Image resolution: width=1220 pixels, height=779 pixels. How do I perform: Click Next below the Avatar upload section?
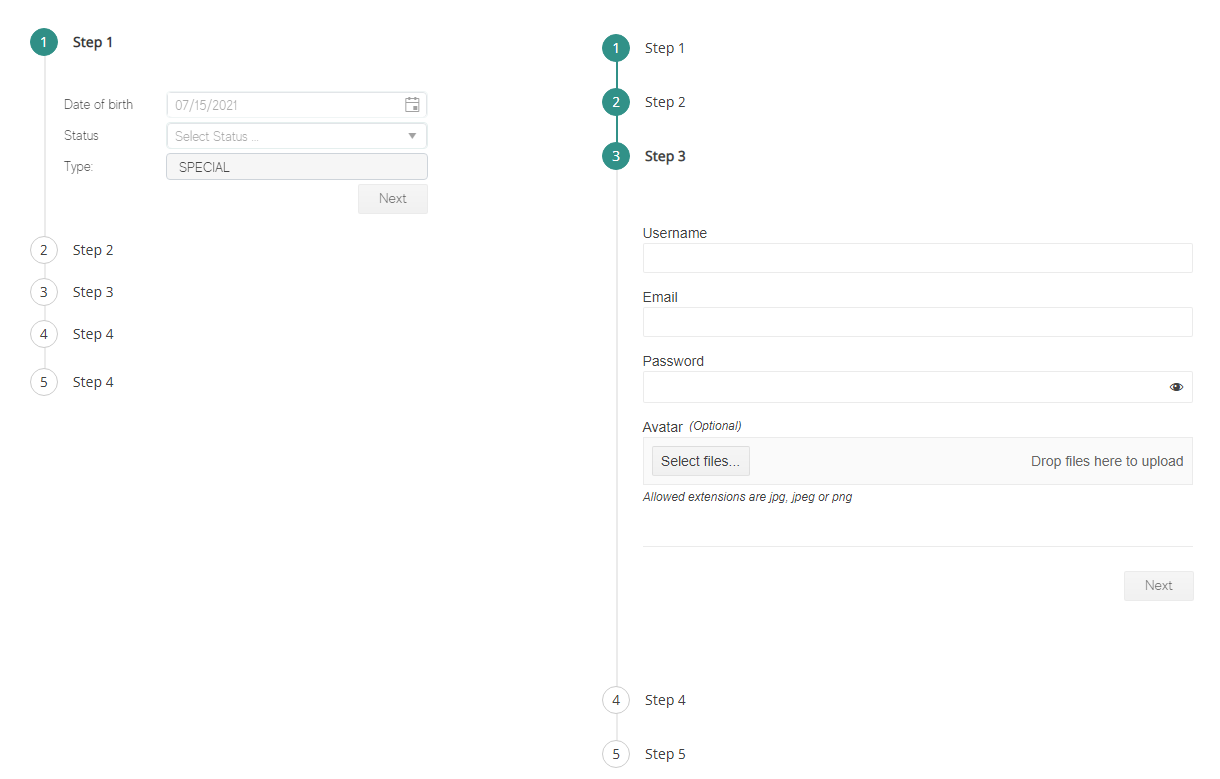tap(1158, 586)
